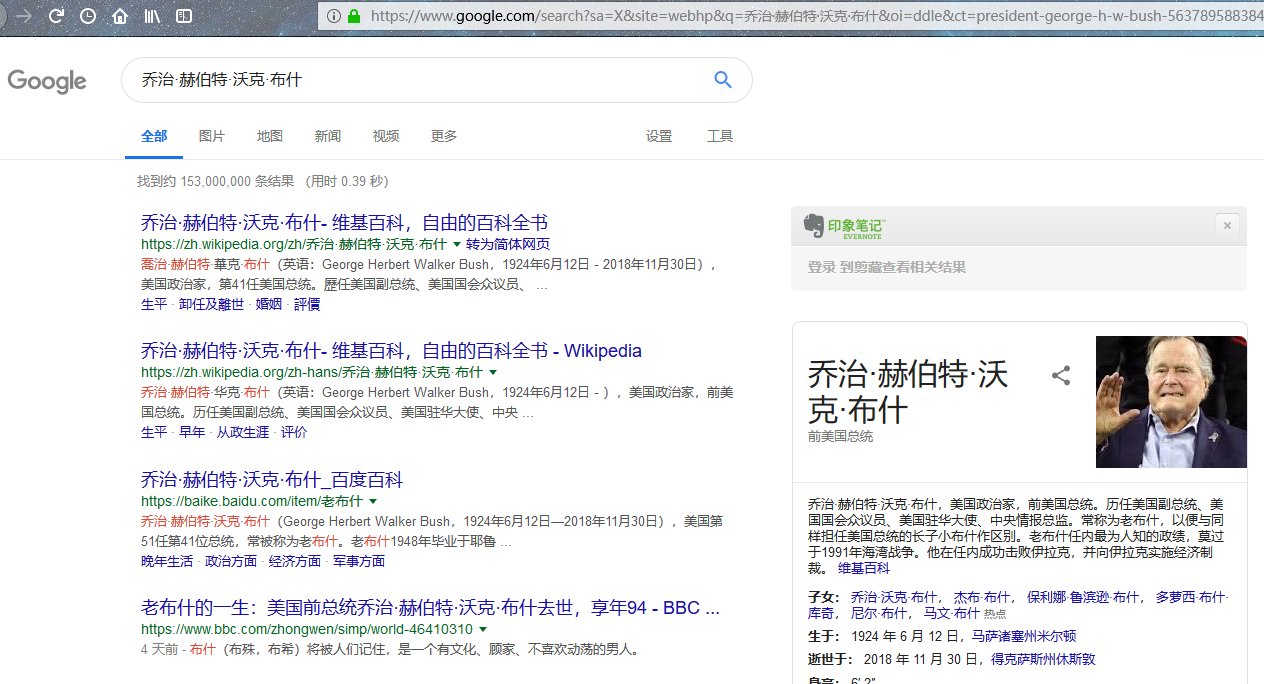This screenshot has width=1264, height=684.
Task: Open the George H. W. Bush photo
Action: click(x=1171, y=402)
